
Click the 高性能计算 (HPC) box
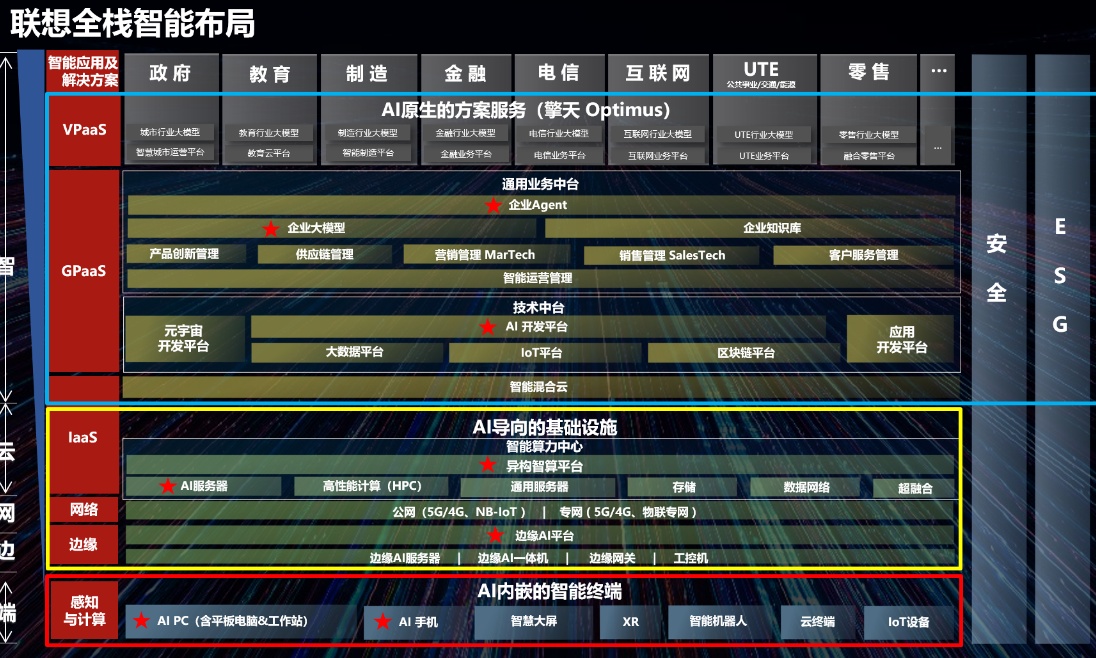coord(371,486)
